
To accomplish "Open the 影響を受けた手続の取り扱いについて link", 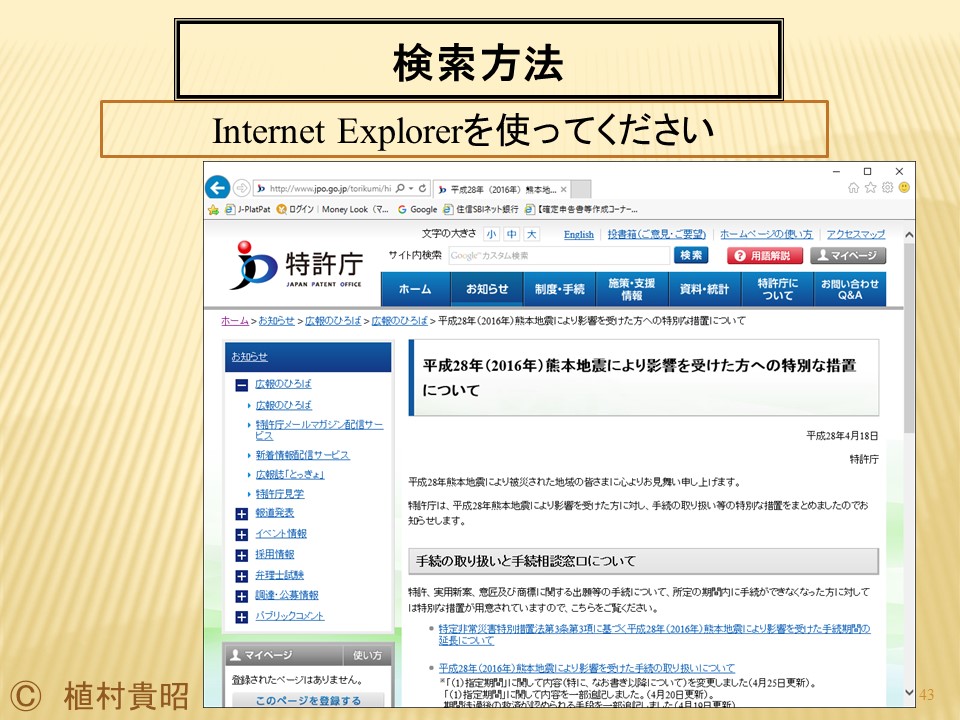I will 587,668.
